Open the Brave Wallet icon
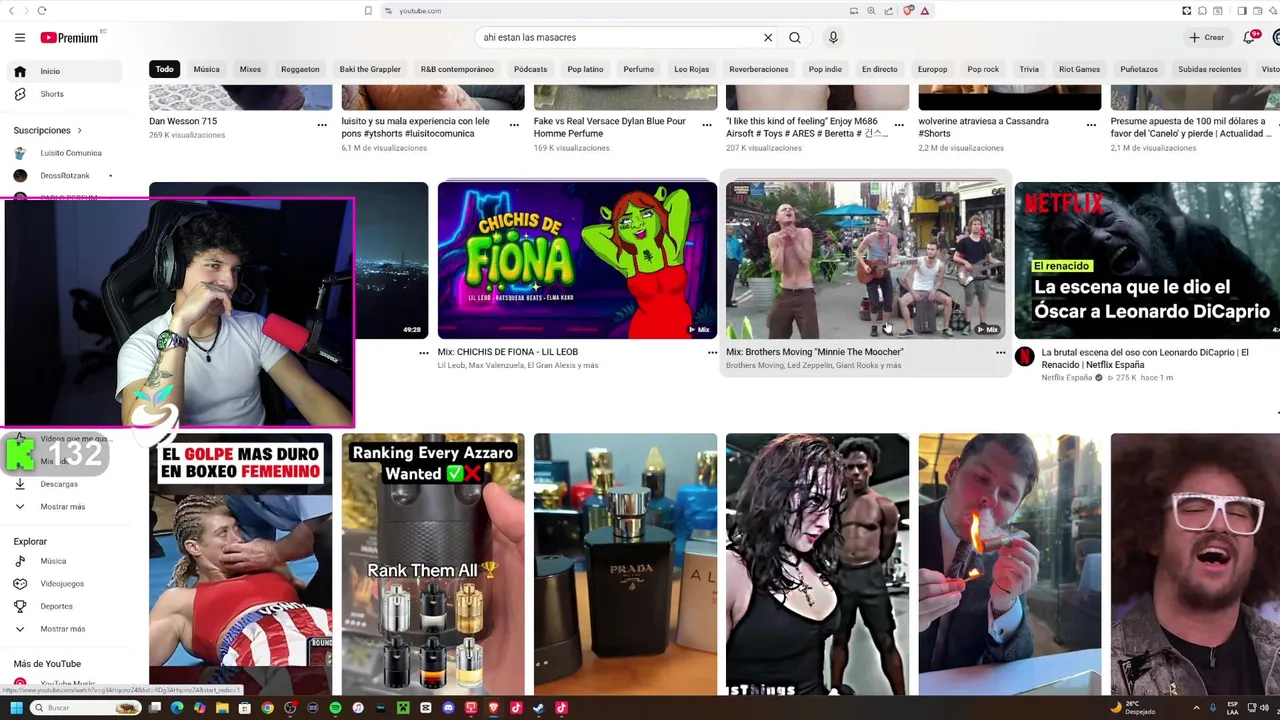 [1257, 11]
